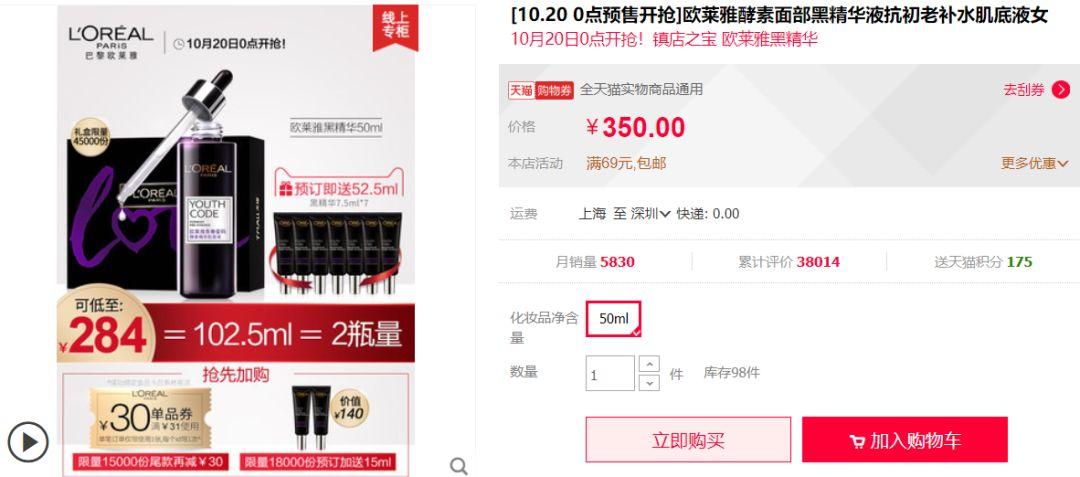Click the gift icon beside 预订即送52.5ml
Image resolution: width=1080 pixels, height=477 pixels.
285,188
